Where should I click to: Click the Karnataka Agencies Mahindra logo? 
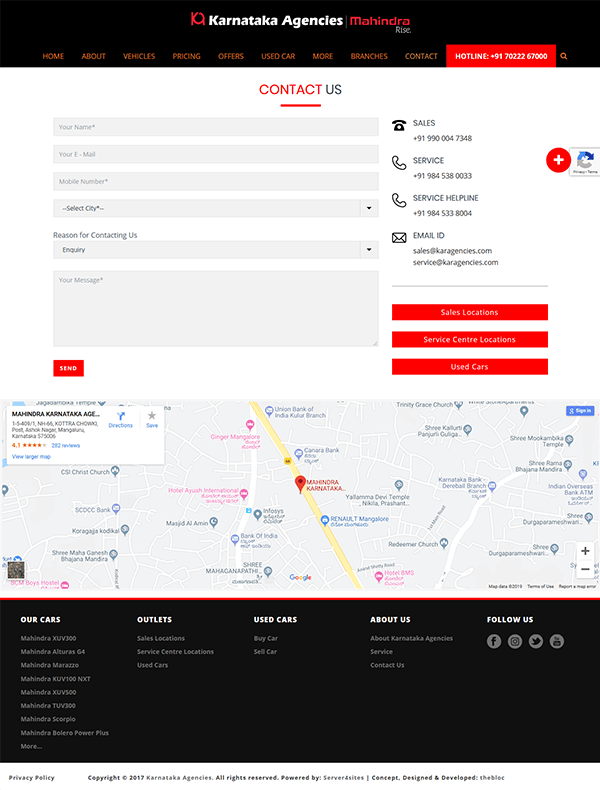[300, 22]
